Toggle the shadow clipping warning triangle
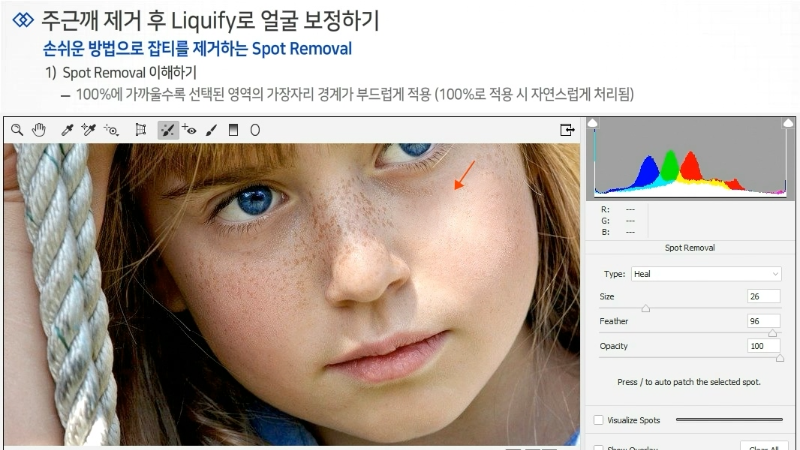800x450 pixels. pos(592,123)
